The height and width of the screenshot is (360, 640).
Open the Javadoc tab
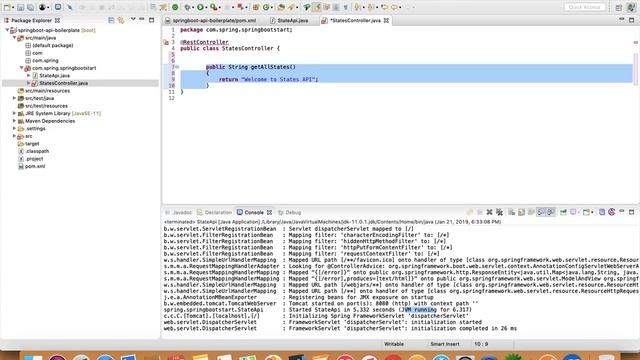[x=178, y=212]
